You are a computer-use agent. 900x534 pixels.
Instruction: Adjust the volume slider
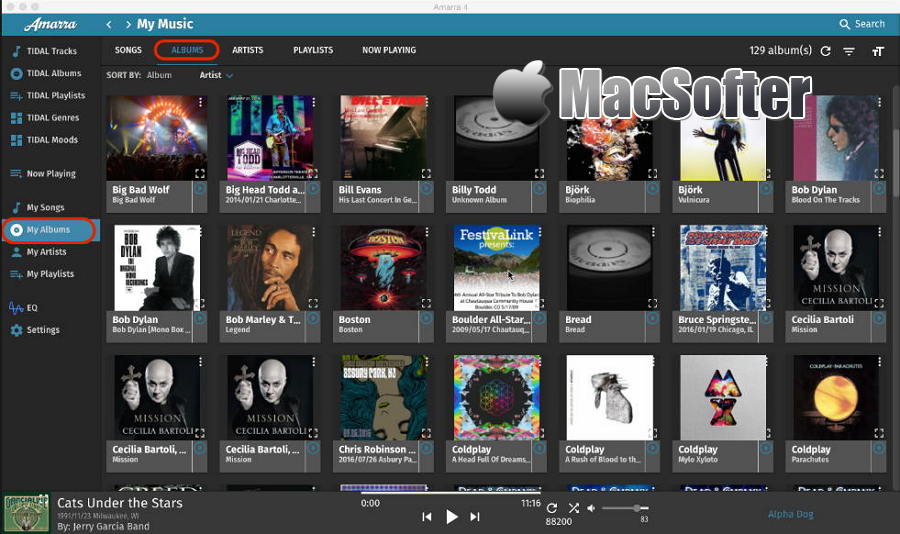coord(625,508)
